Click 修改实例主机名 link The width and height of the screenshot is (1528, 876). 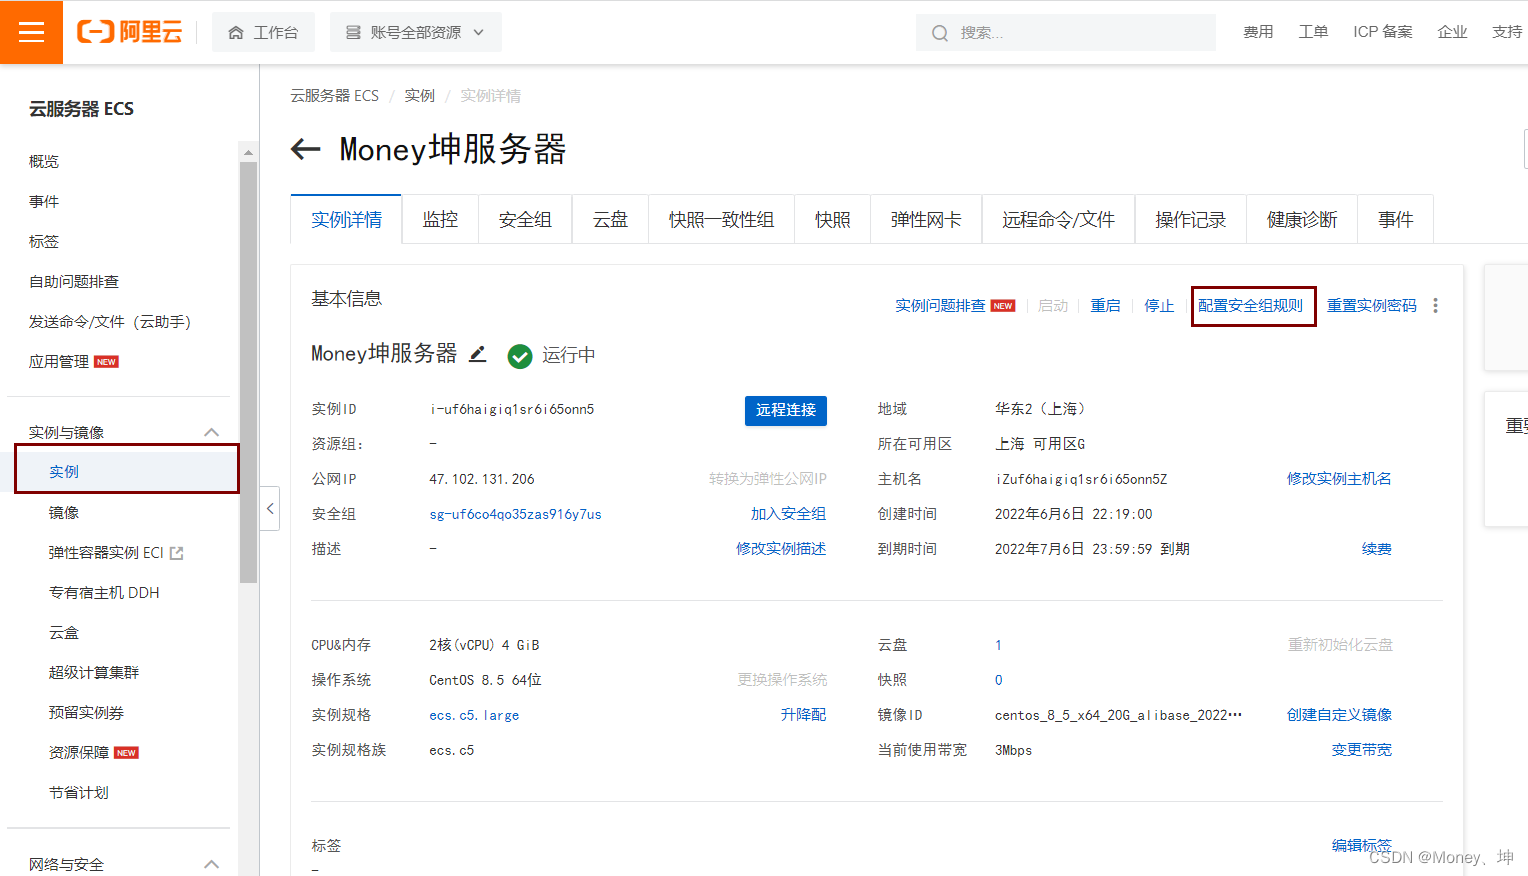tap(1339, 479)
